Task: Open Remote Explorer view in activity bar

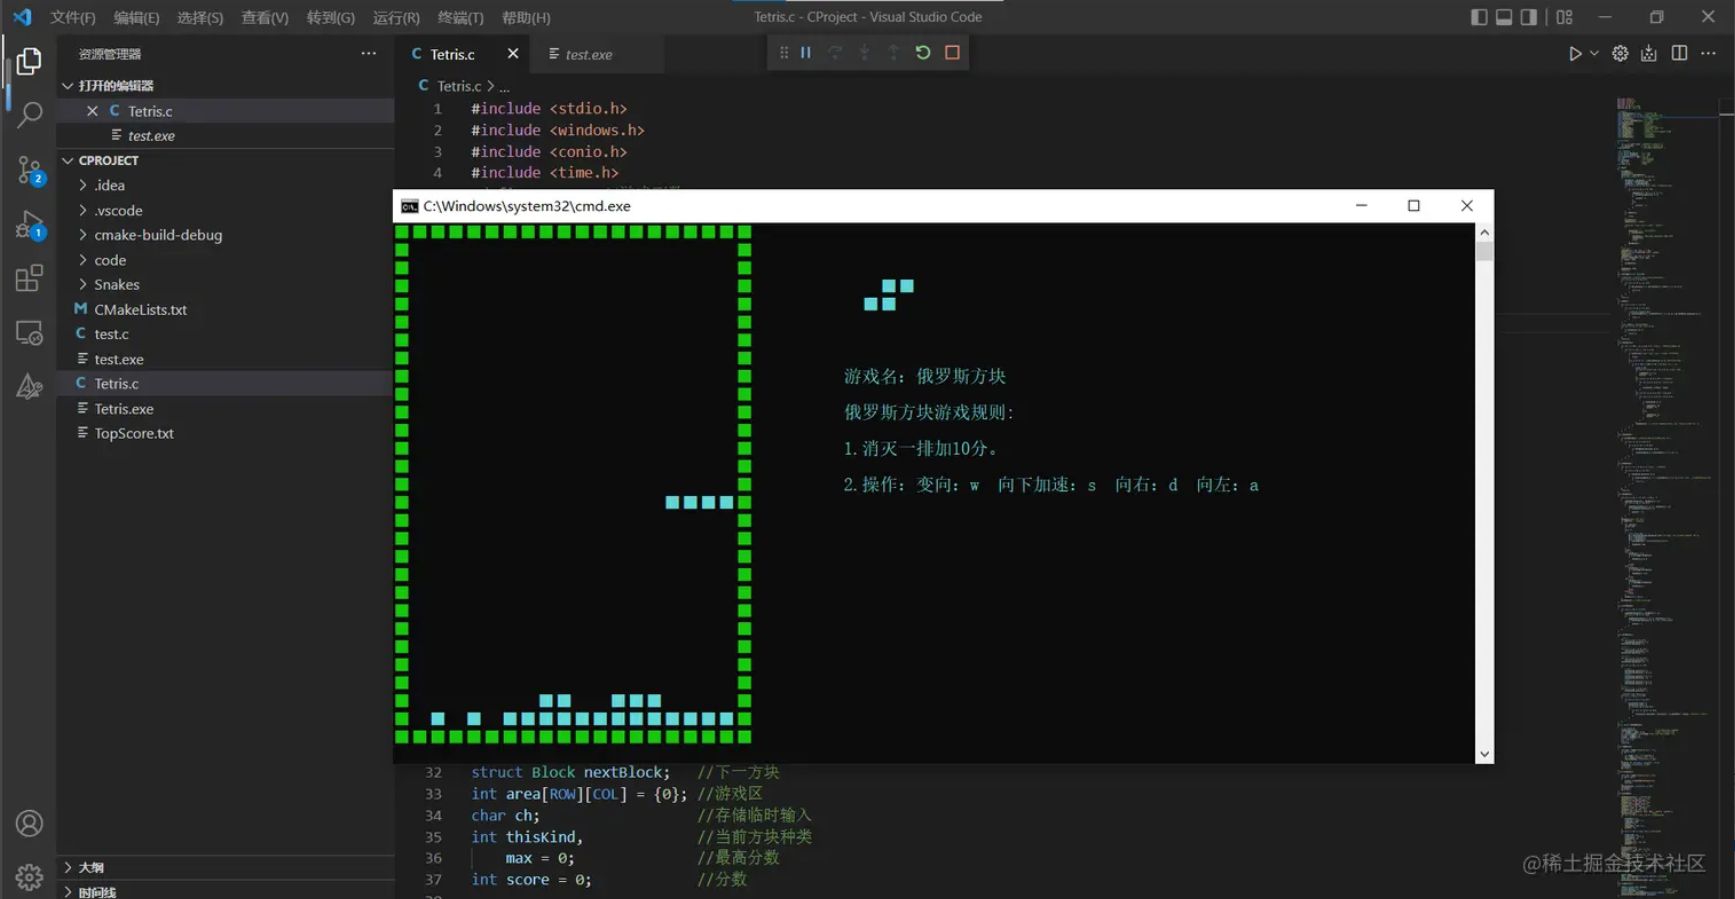Action: pyautogui.click(x=29, y=333)
